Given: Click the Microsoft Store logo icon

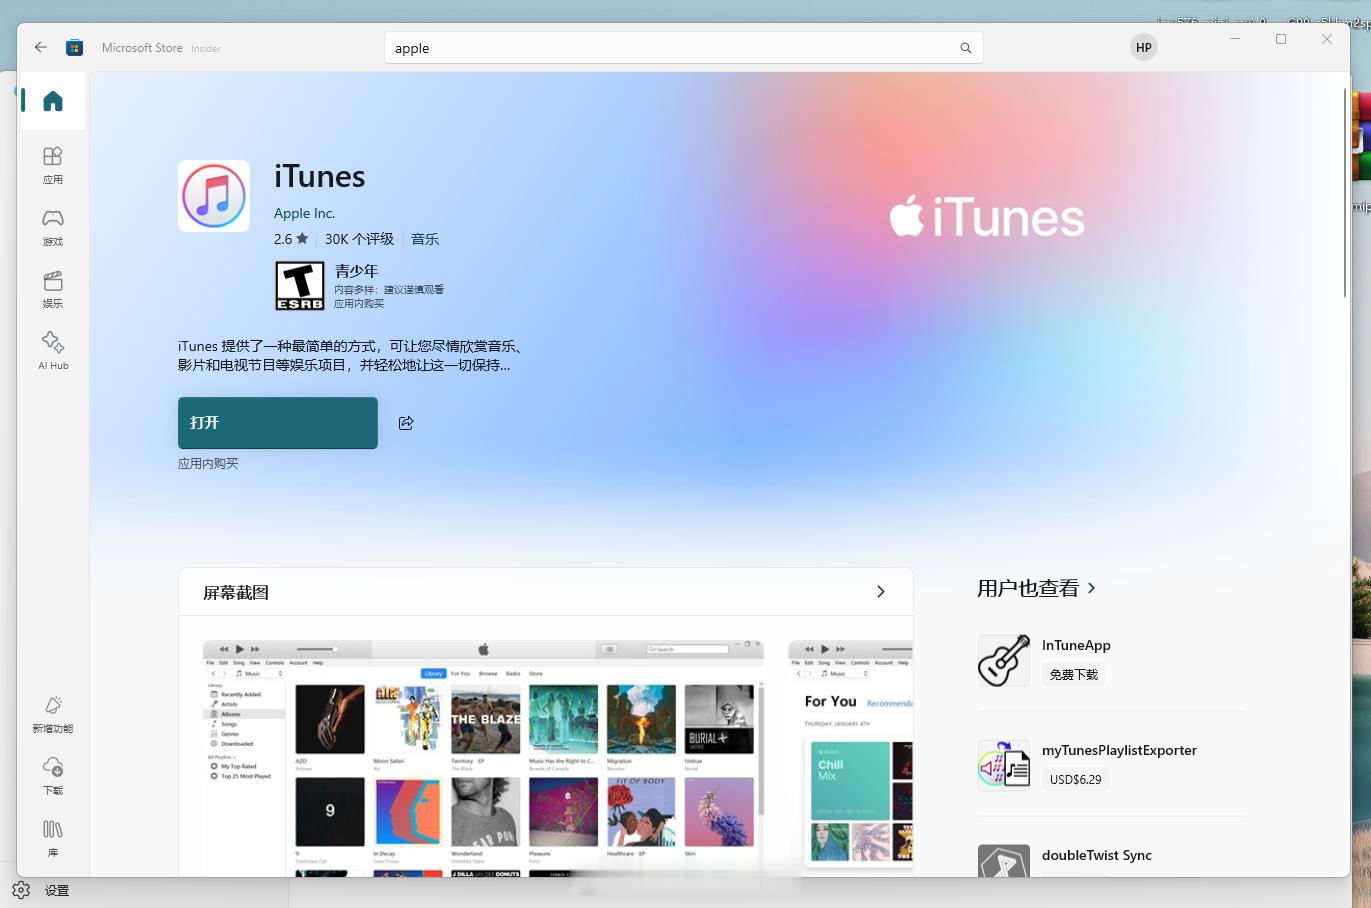Looking at the screenshot, I should pos(74,47).
